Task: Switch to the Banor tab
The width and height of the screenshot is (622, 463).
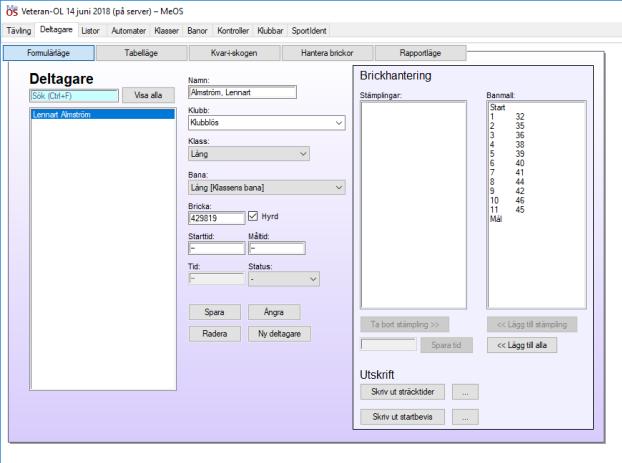Action: pyautogui.click(x=197, y=31)
